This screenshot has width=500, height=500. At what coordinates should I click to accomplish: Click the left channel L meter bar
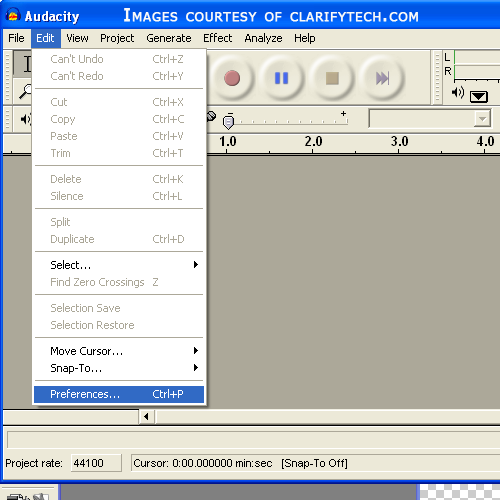pyautogui.click(x=477, y=57)
